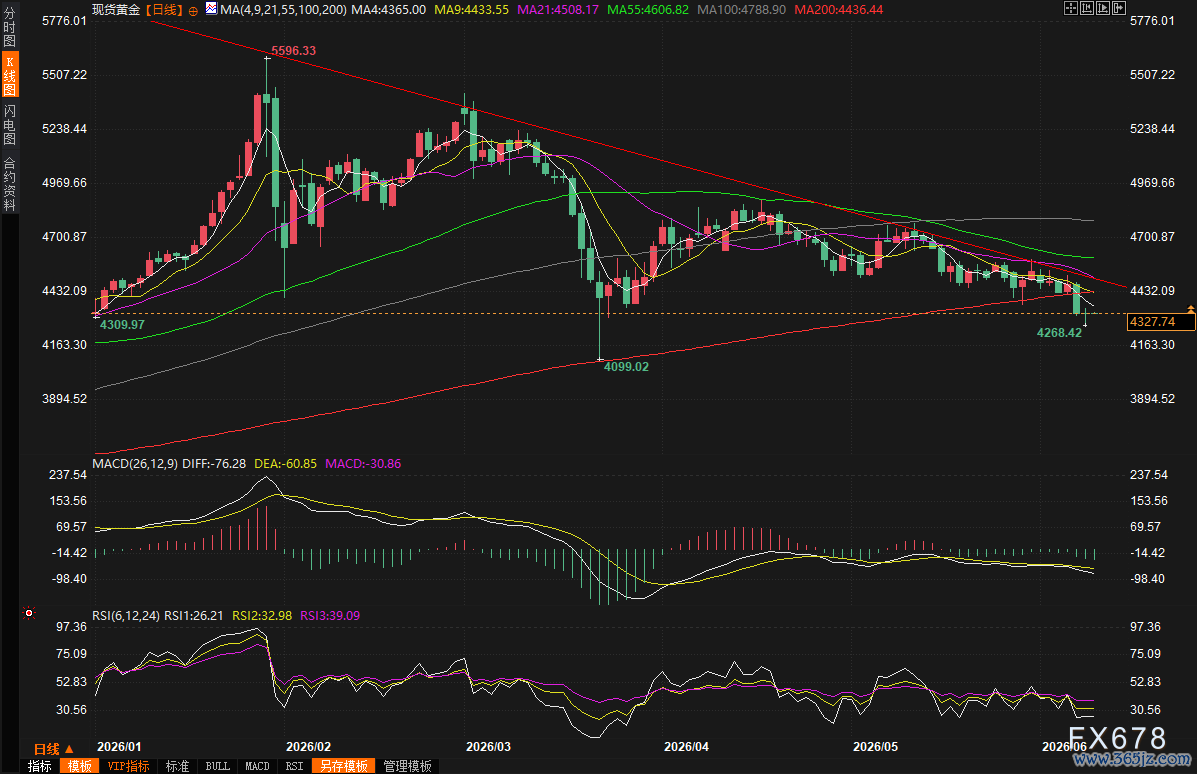
Task: Click the MA indicator chart icon before MA(4,9,21...)
Action: click(x=211, y=9)
